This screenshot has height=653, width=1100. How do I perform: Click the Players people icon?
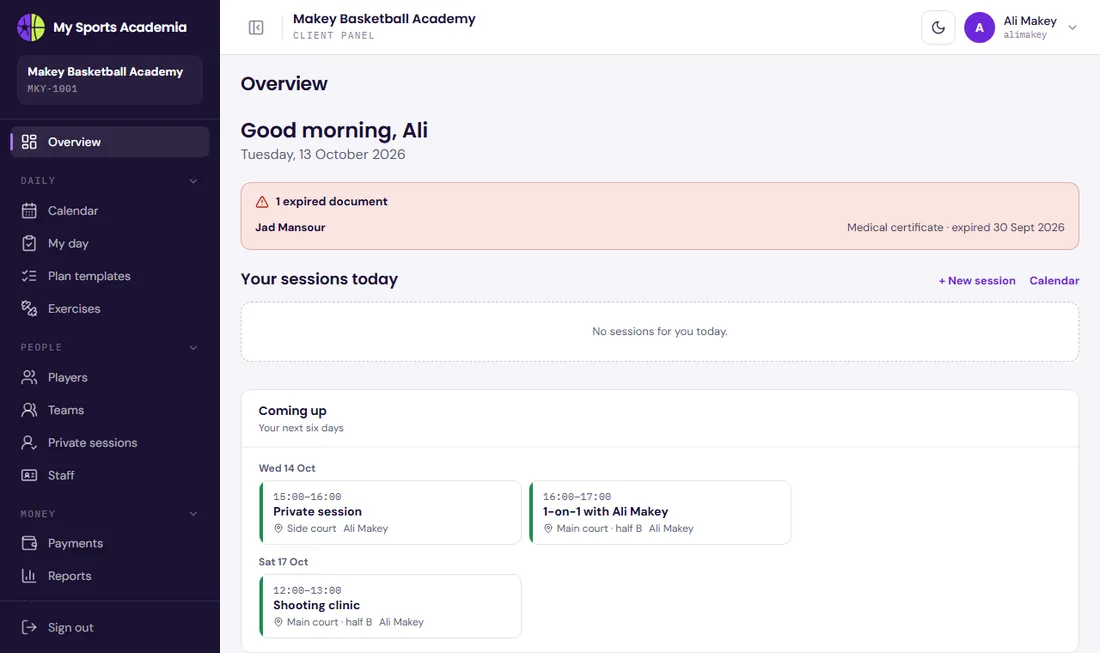[x=29, y=377]
